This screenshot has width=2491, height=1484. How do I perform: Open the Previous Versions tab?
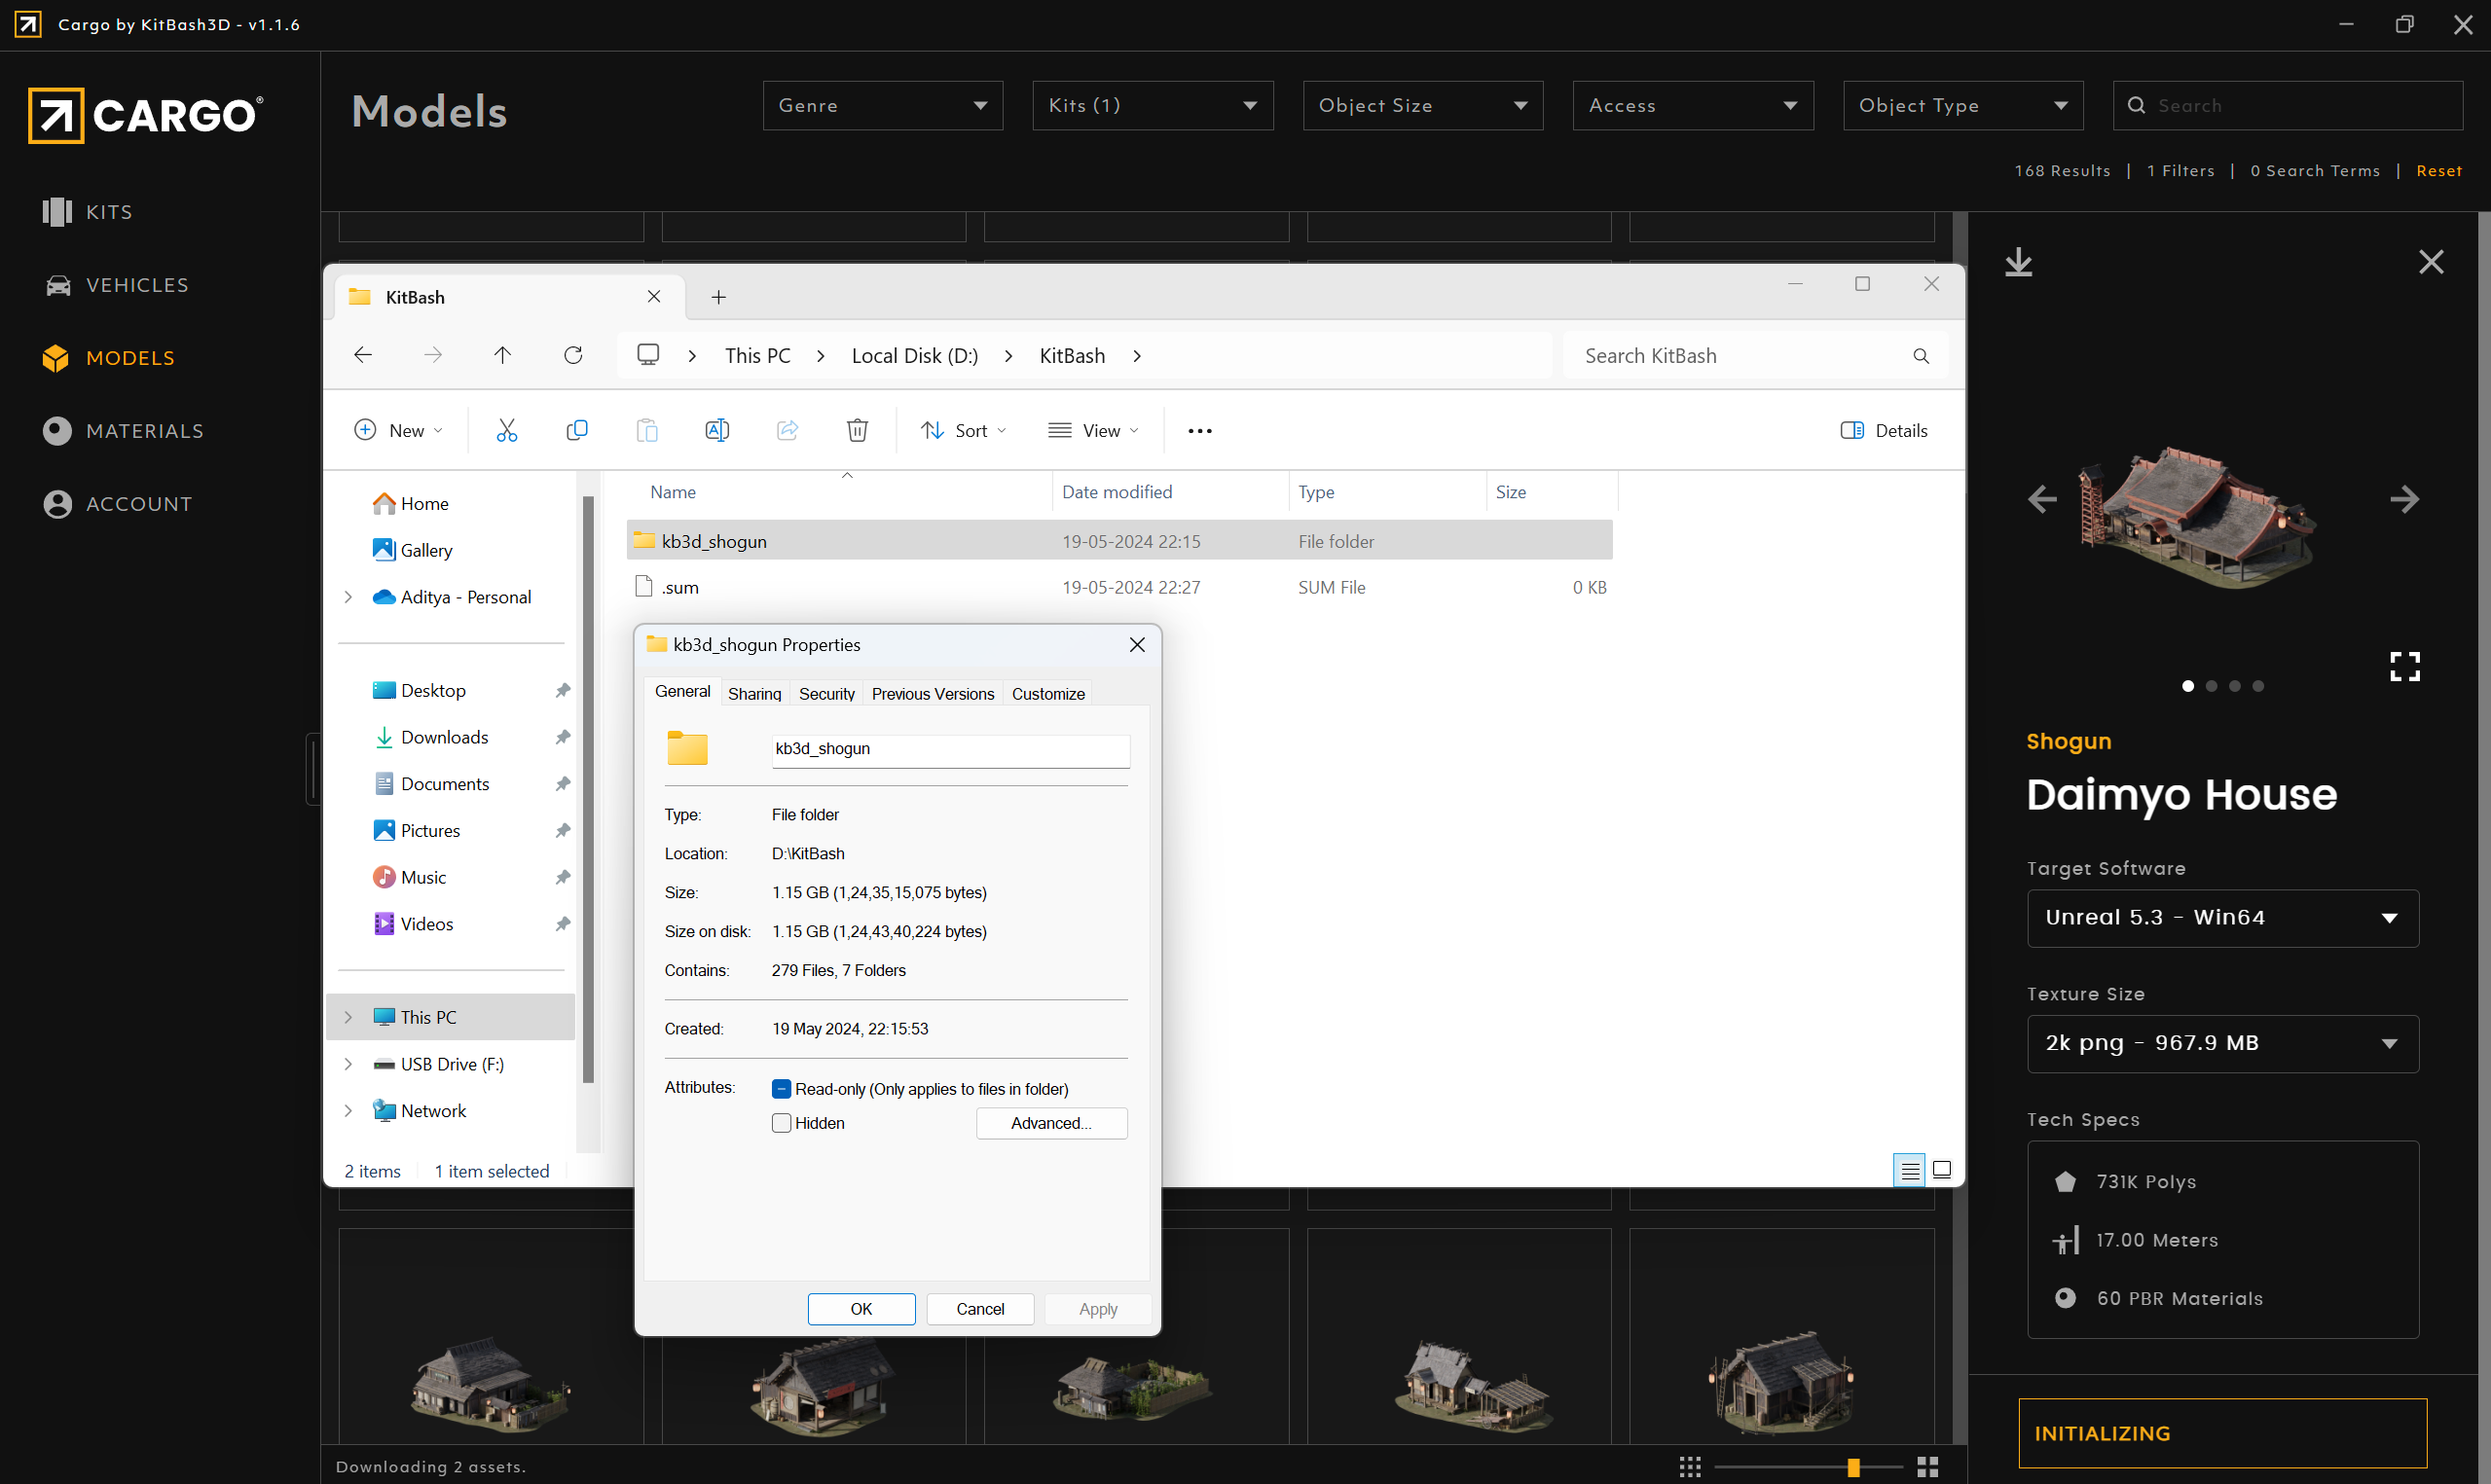pos(932,694)
